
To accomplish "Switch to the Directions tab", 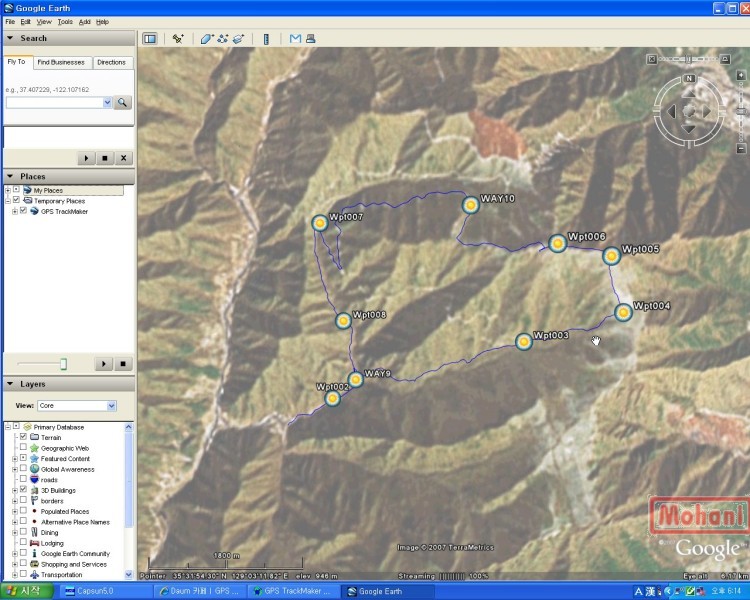I will click(x=111, y=62).
